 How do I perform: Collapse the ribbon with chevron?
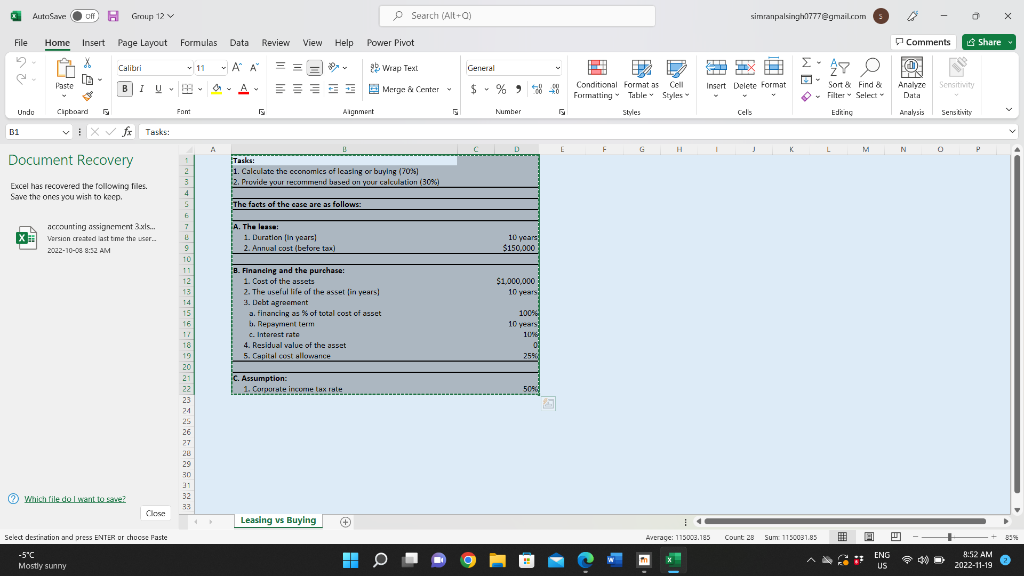point(1009,110)
